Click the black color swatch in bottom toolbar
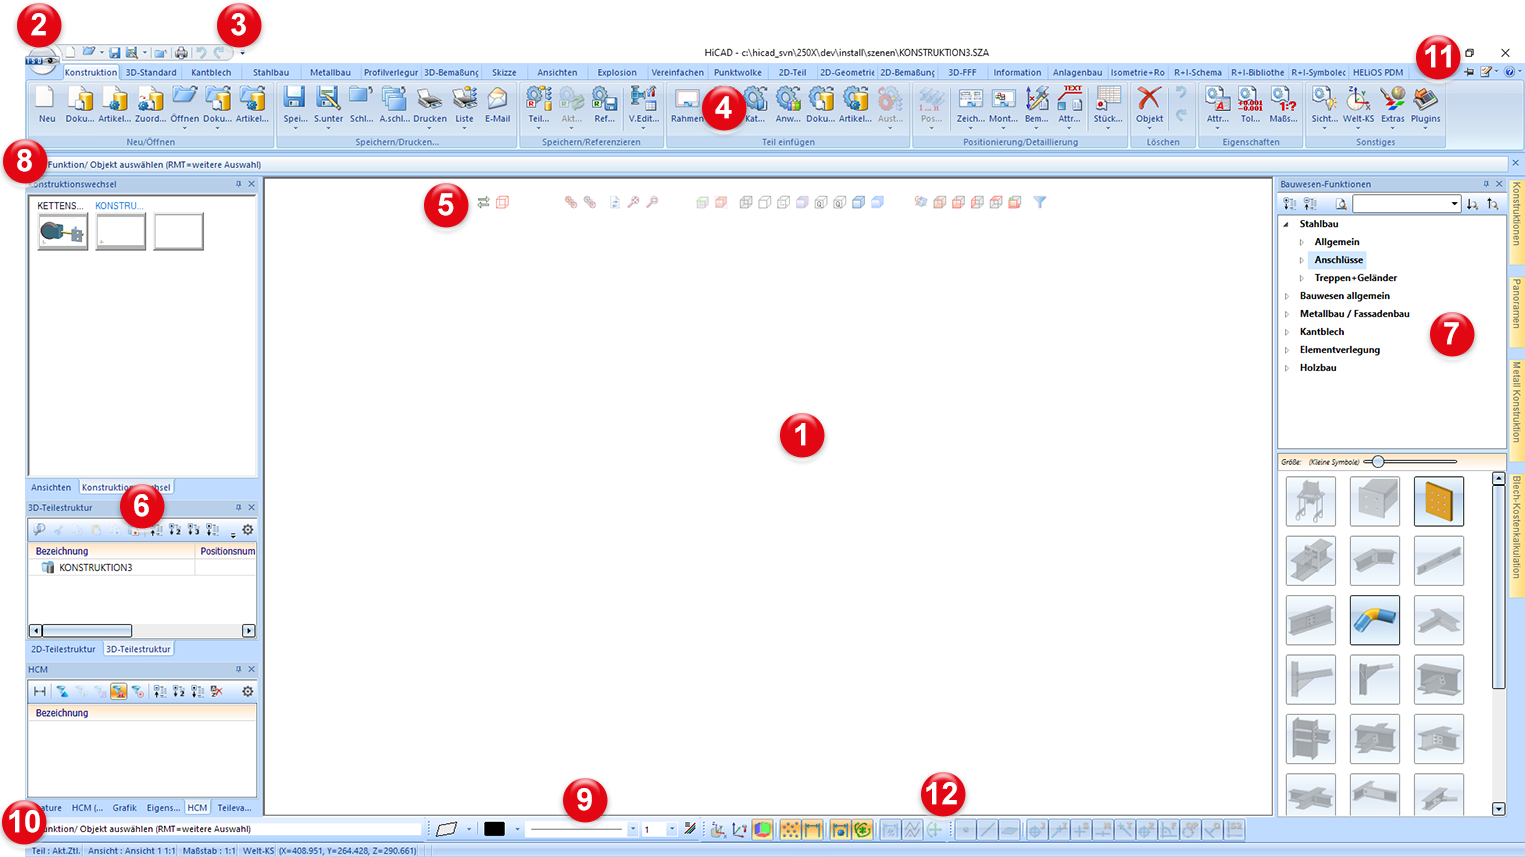Screen dimensions: 1525x857 494,829
